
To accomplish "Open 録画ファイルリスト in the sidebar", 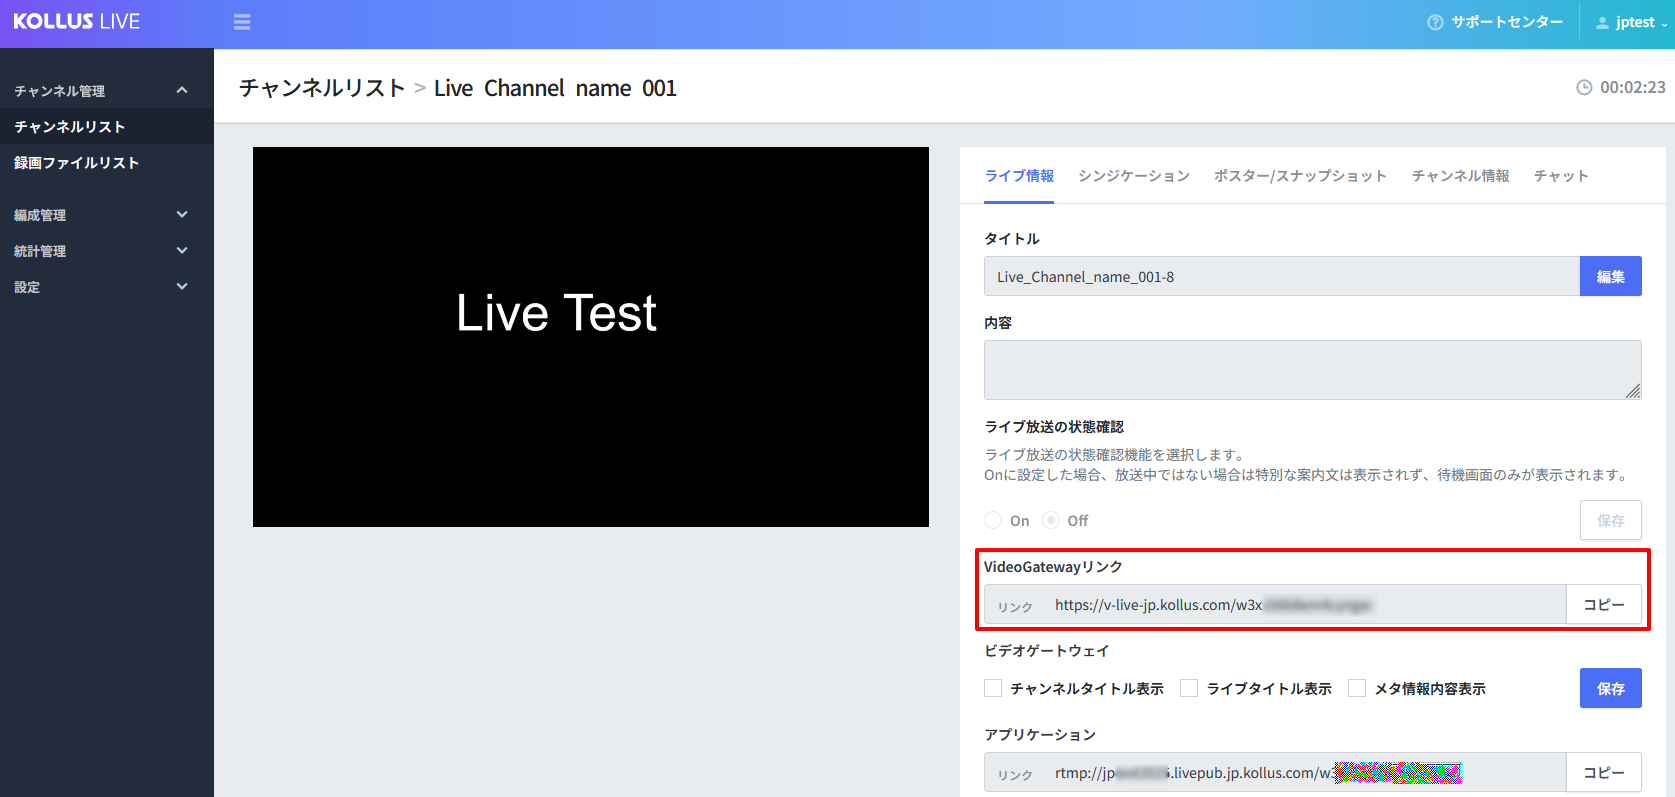I will pyautogui.click(x=107, y=162).
